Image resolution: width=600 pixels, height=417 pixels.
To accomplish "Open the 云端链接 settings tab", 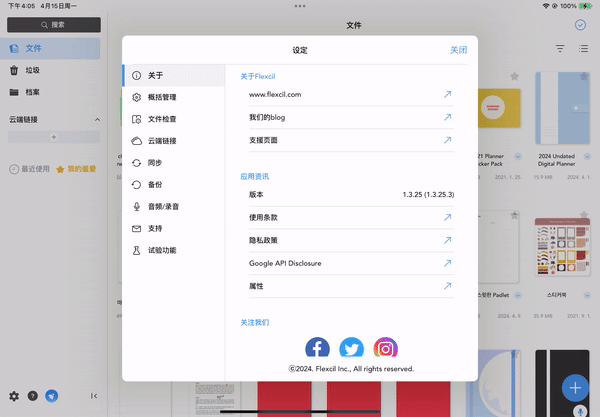I will 174,141.
